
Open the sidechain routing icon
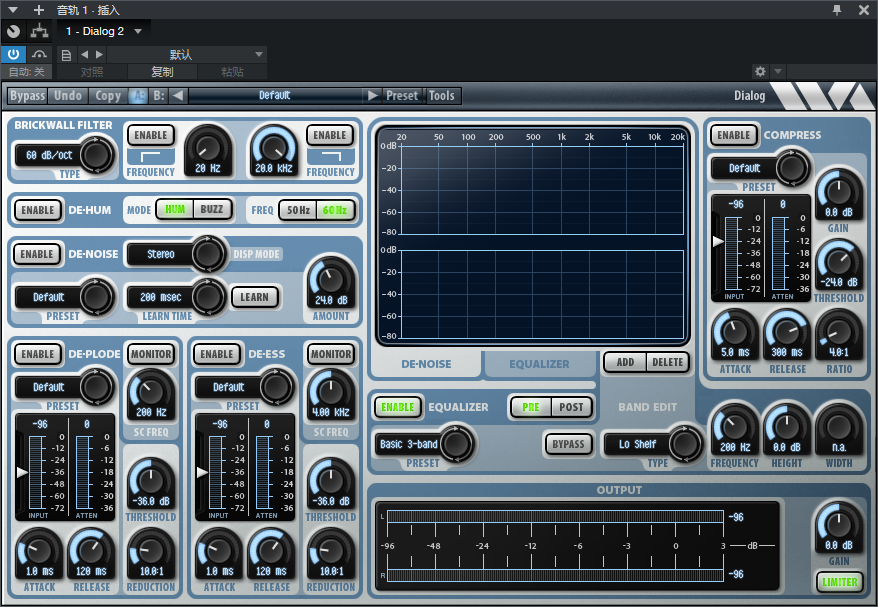click(39, 31)
